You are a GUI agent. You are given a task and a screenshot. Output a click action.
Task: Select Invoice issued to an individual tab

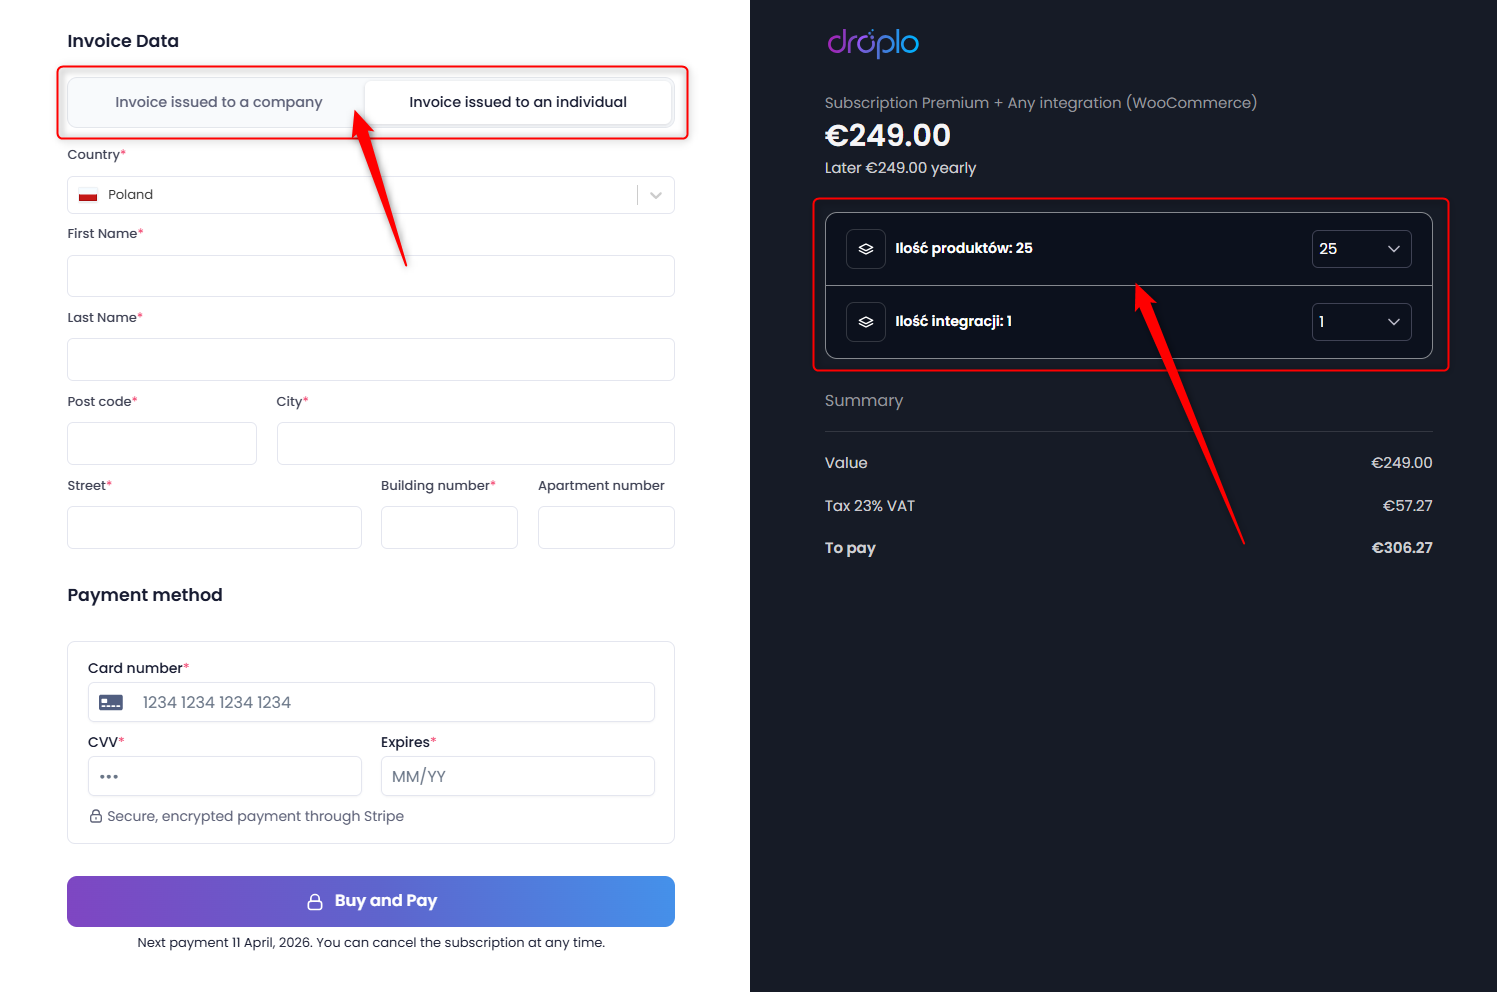point(518,102)
